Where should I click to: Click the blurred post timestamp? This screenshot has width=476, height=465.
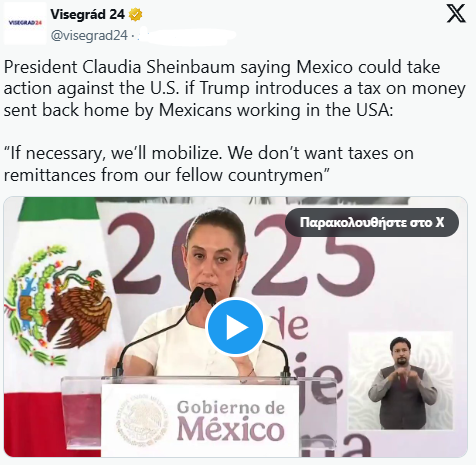(187, 36)
